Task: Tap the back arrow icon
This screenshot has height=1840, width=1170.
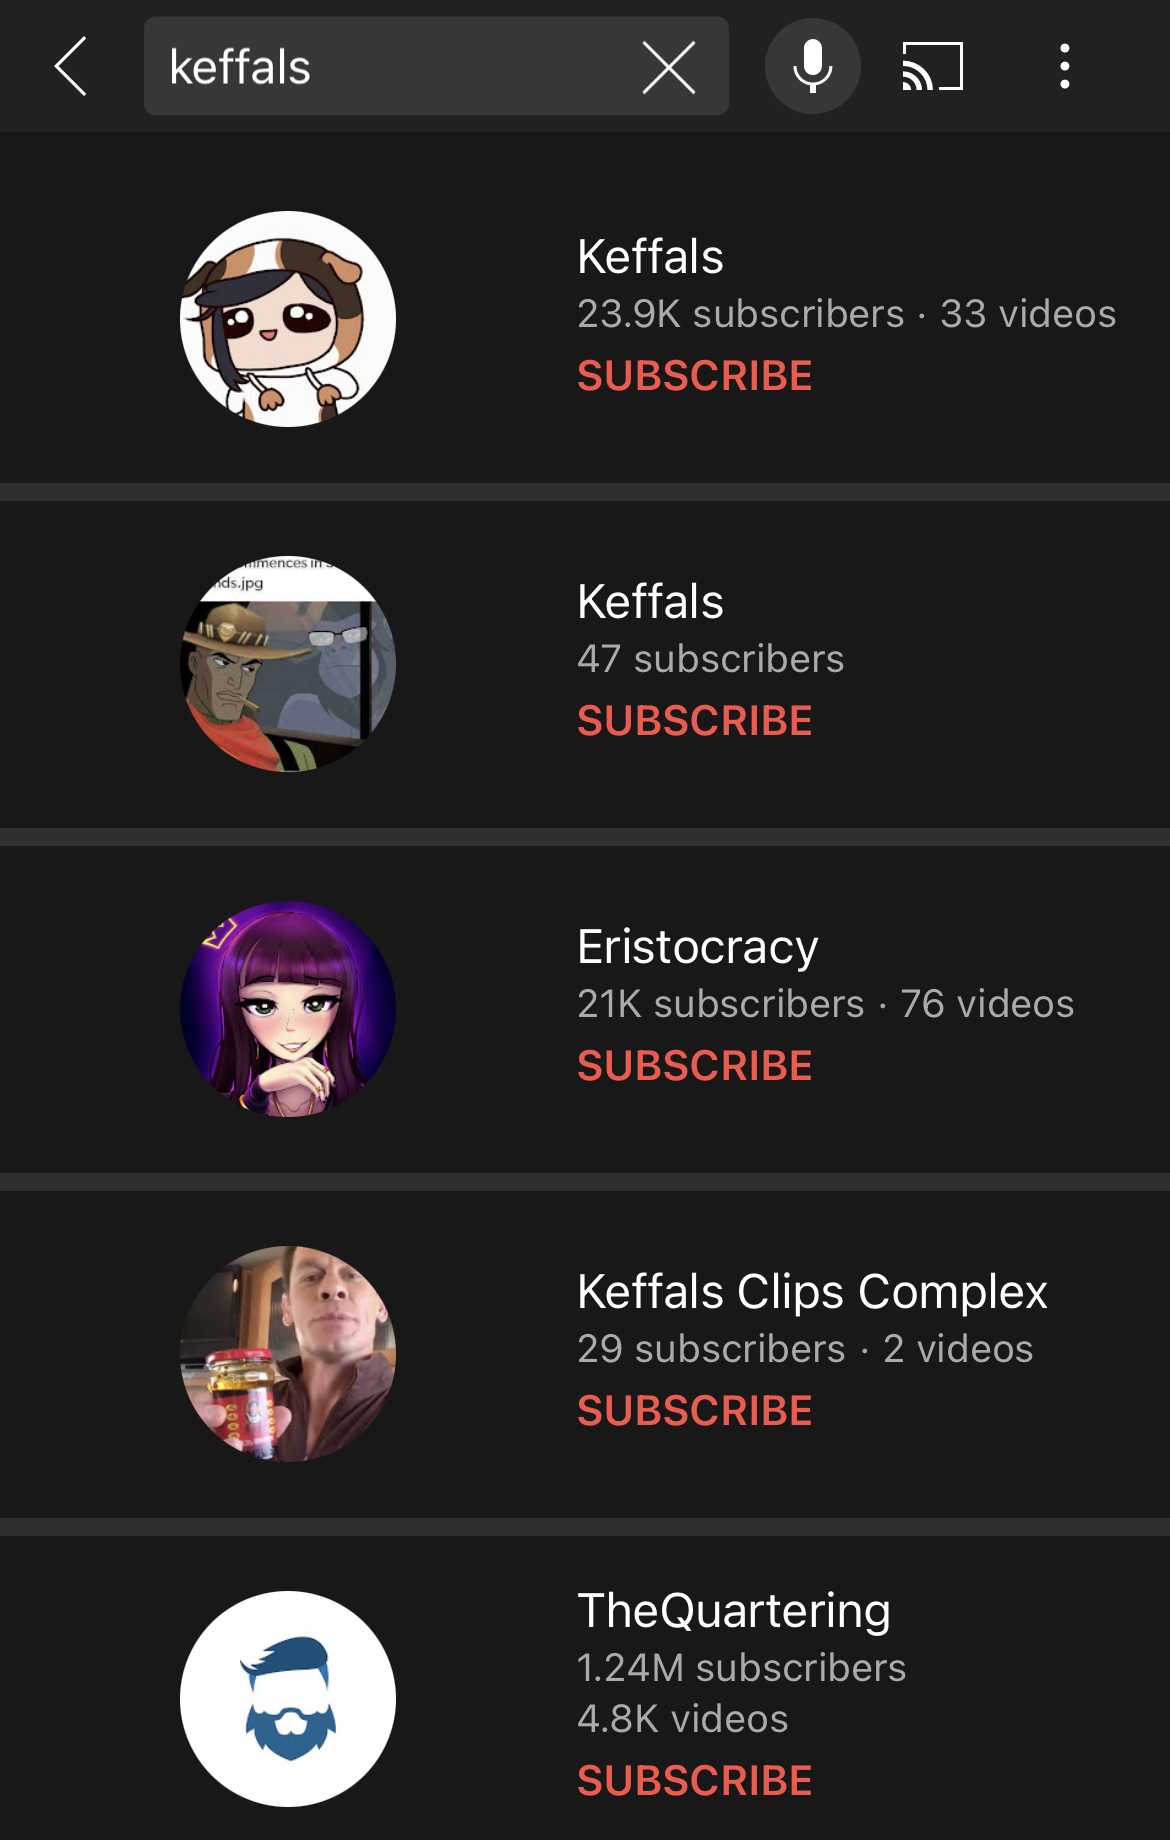Action: (x=71, y=66)
